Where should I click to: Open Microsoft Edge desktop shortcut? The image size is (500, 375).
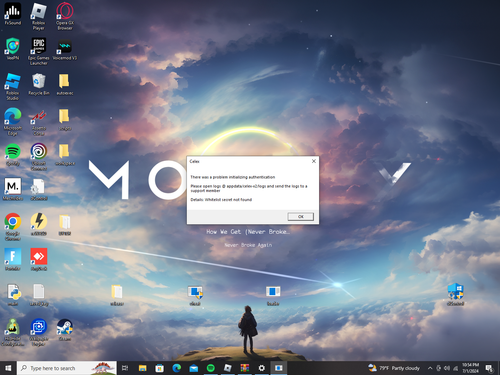coord(13,122)
